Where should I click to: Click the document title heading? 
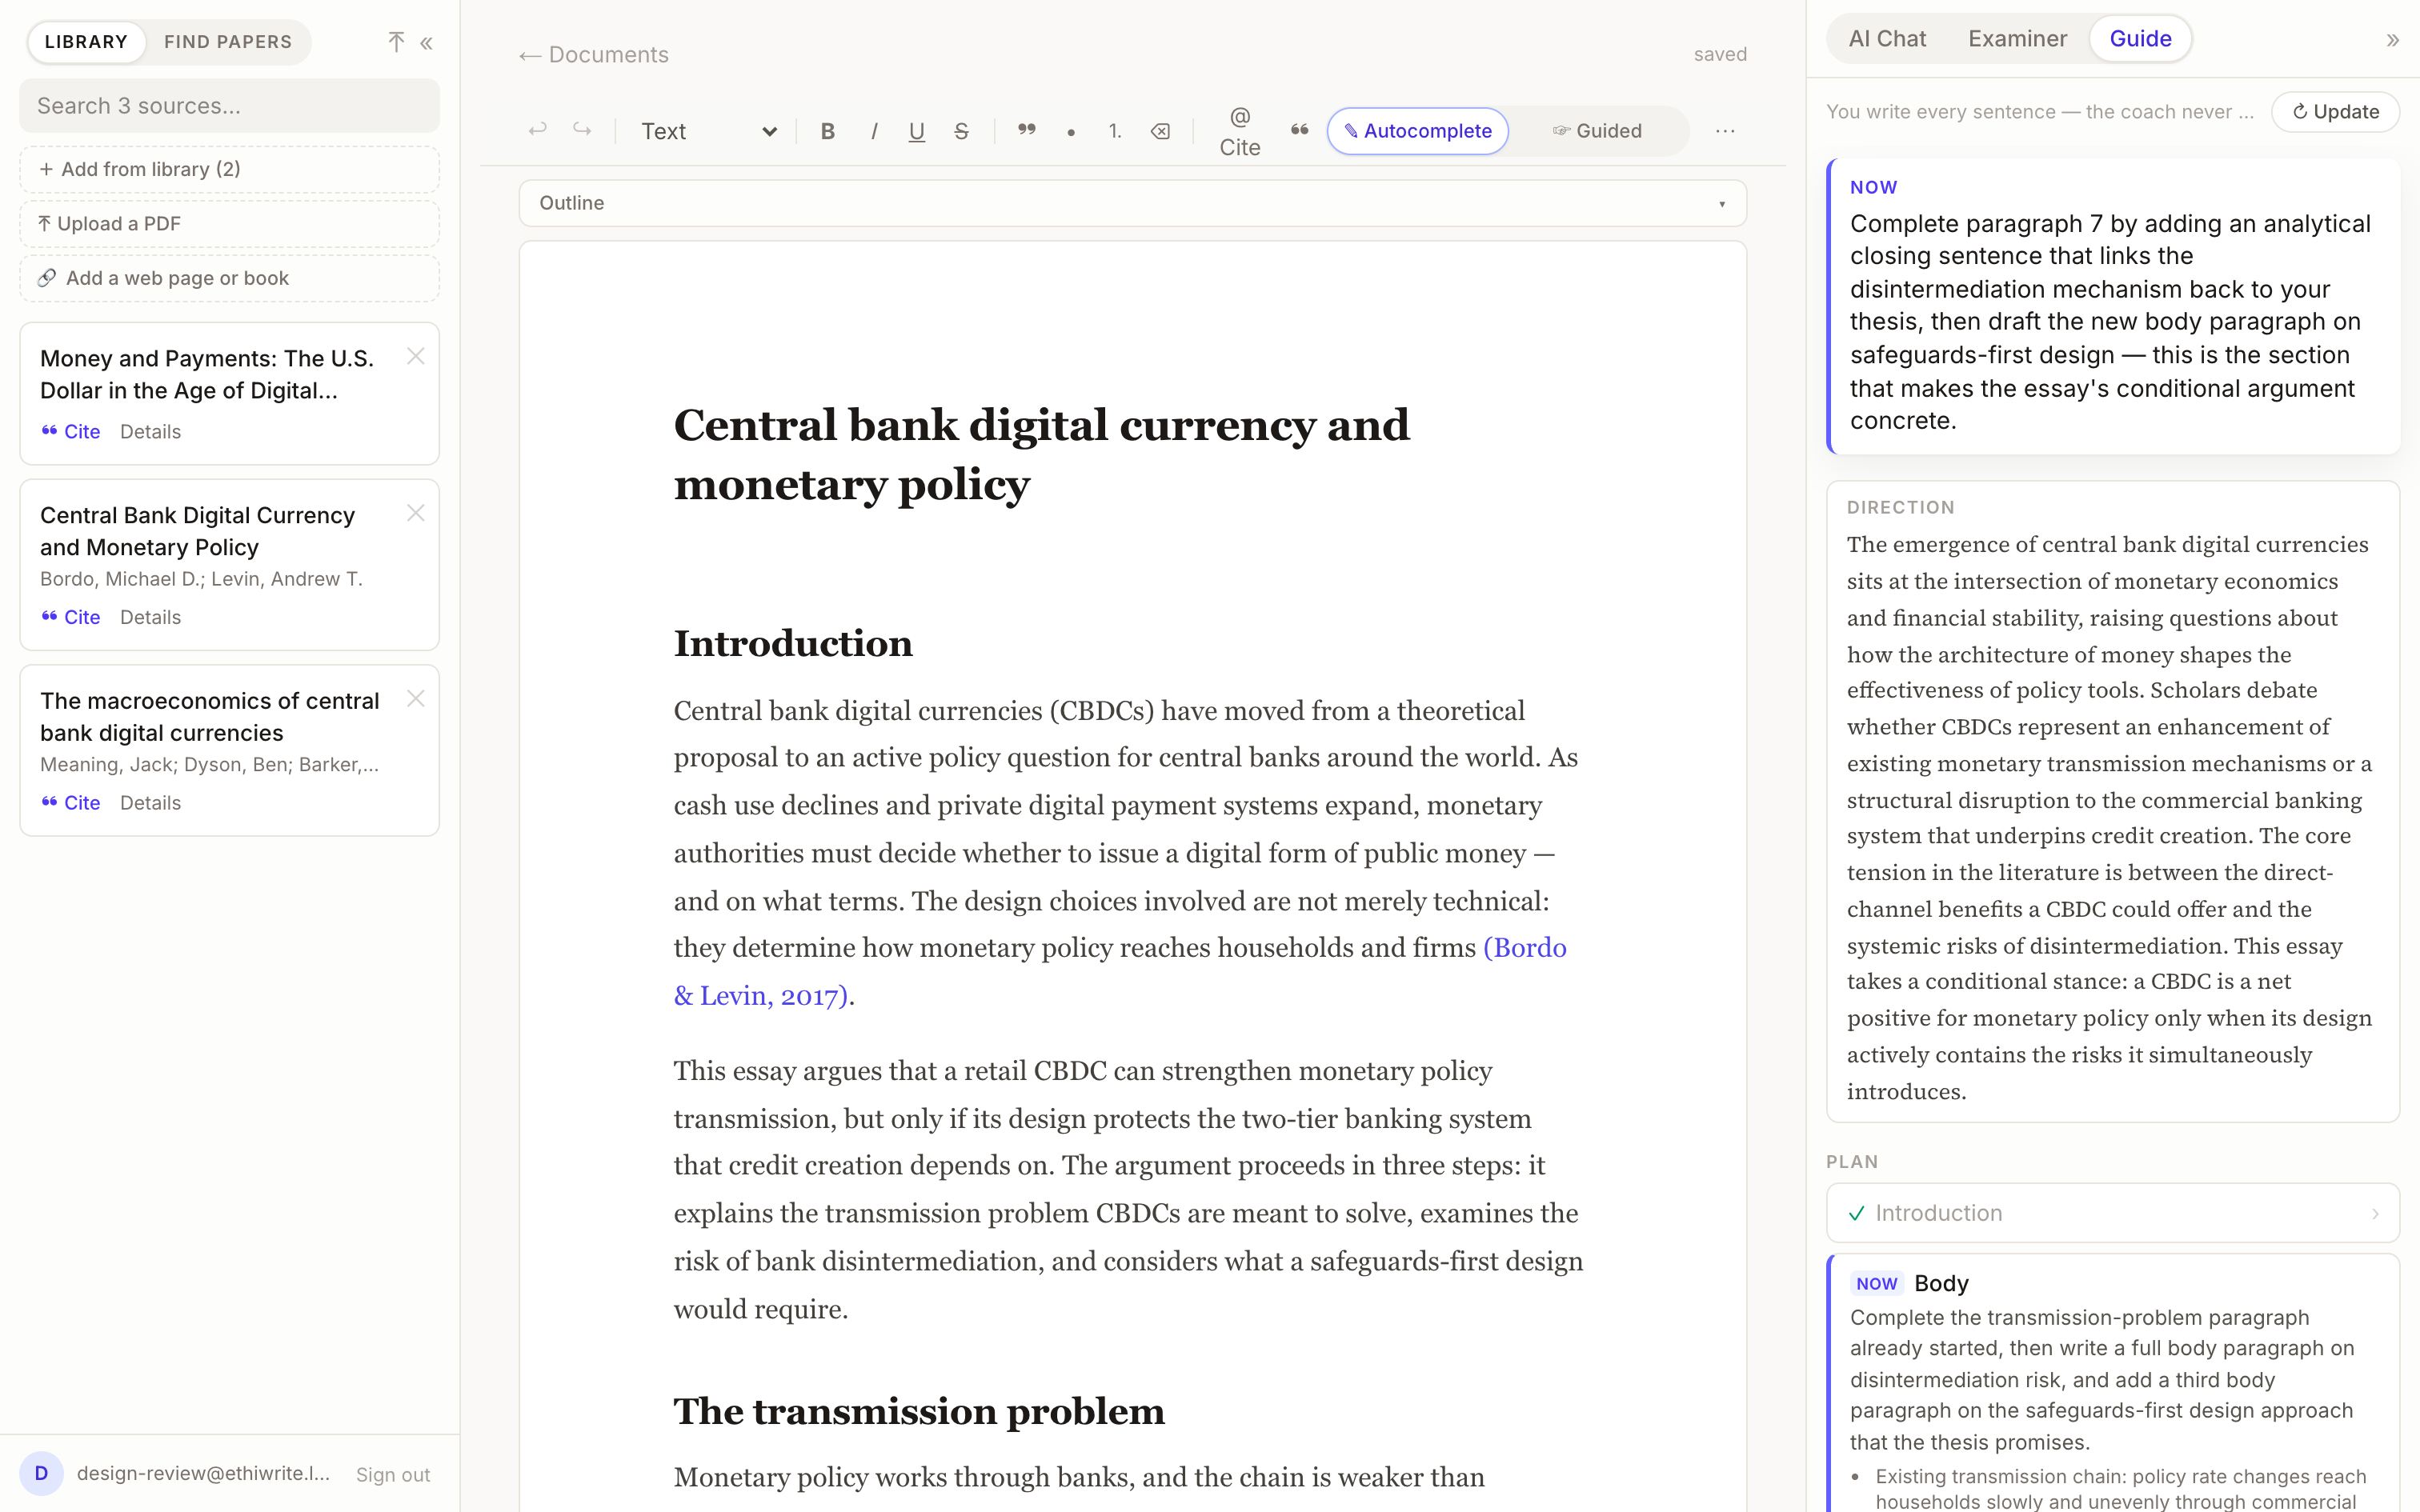point(1041,455)
